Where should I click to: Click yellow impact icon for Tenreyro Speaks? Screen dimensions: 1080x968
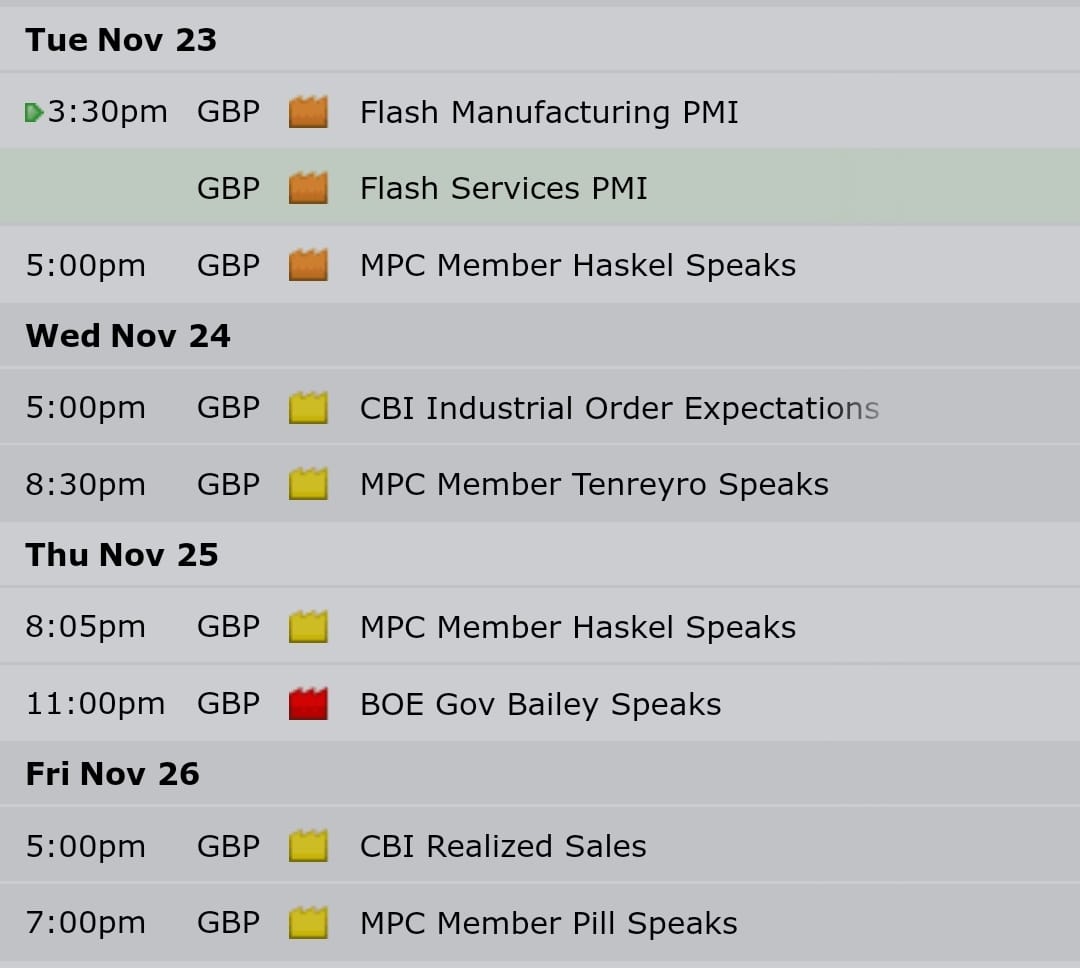point(308,484)
